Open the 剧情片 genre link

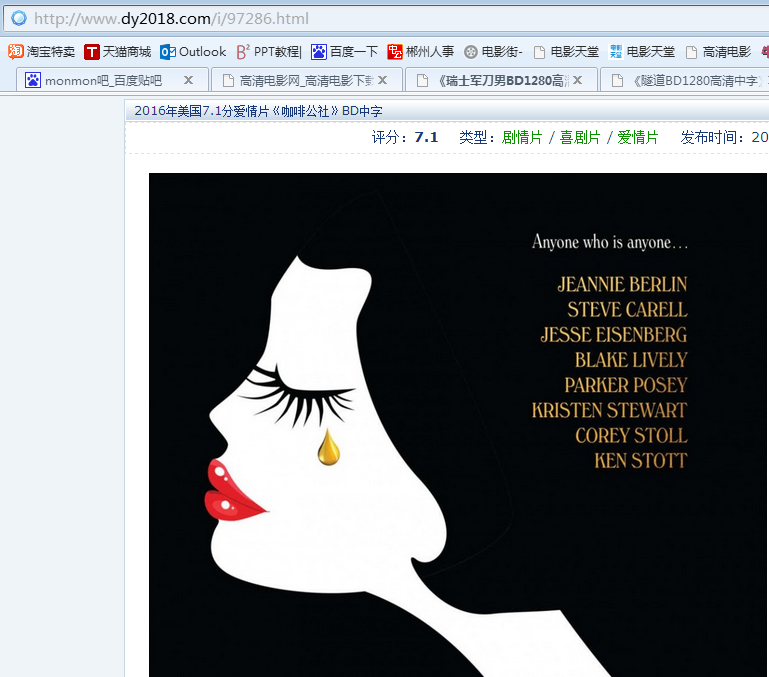point(522,137)
